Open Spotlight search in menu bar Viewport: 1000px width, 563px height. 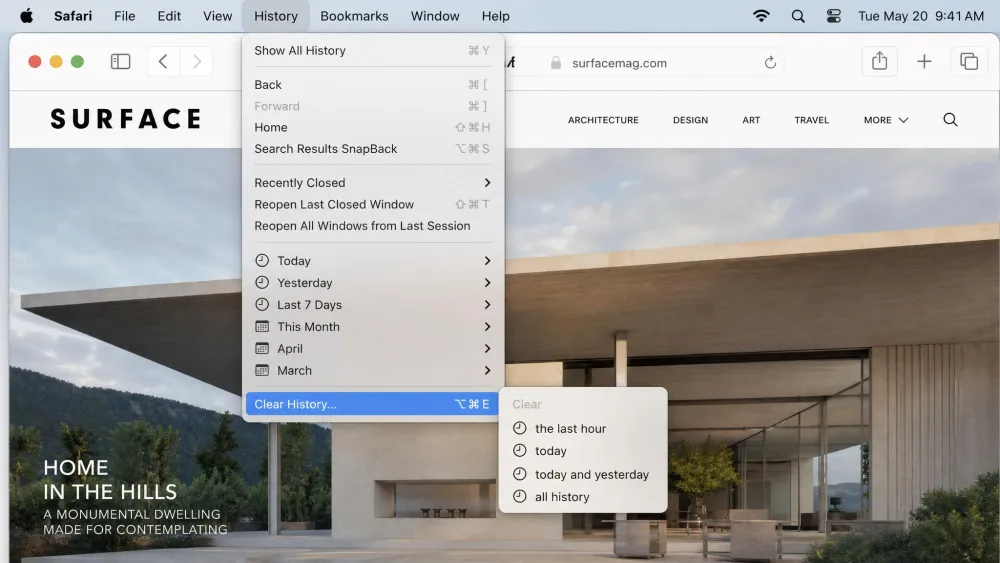(x=798, y=16)
